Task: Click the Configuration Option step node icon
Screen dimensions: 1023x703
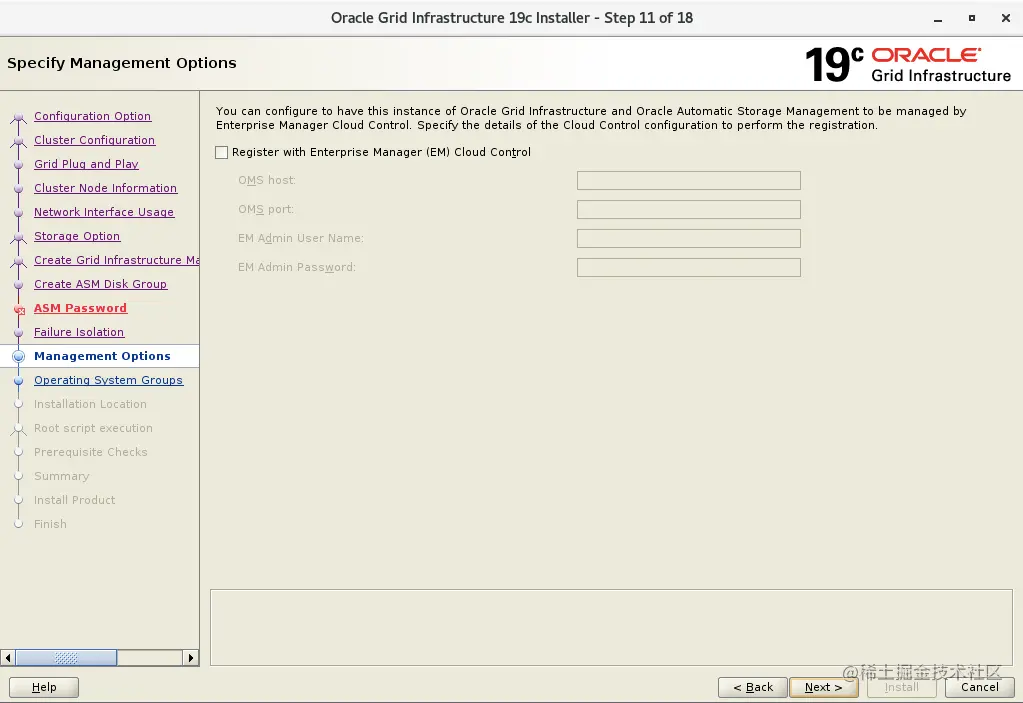Action: click(x=19, y=117)
